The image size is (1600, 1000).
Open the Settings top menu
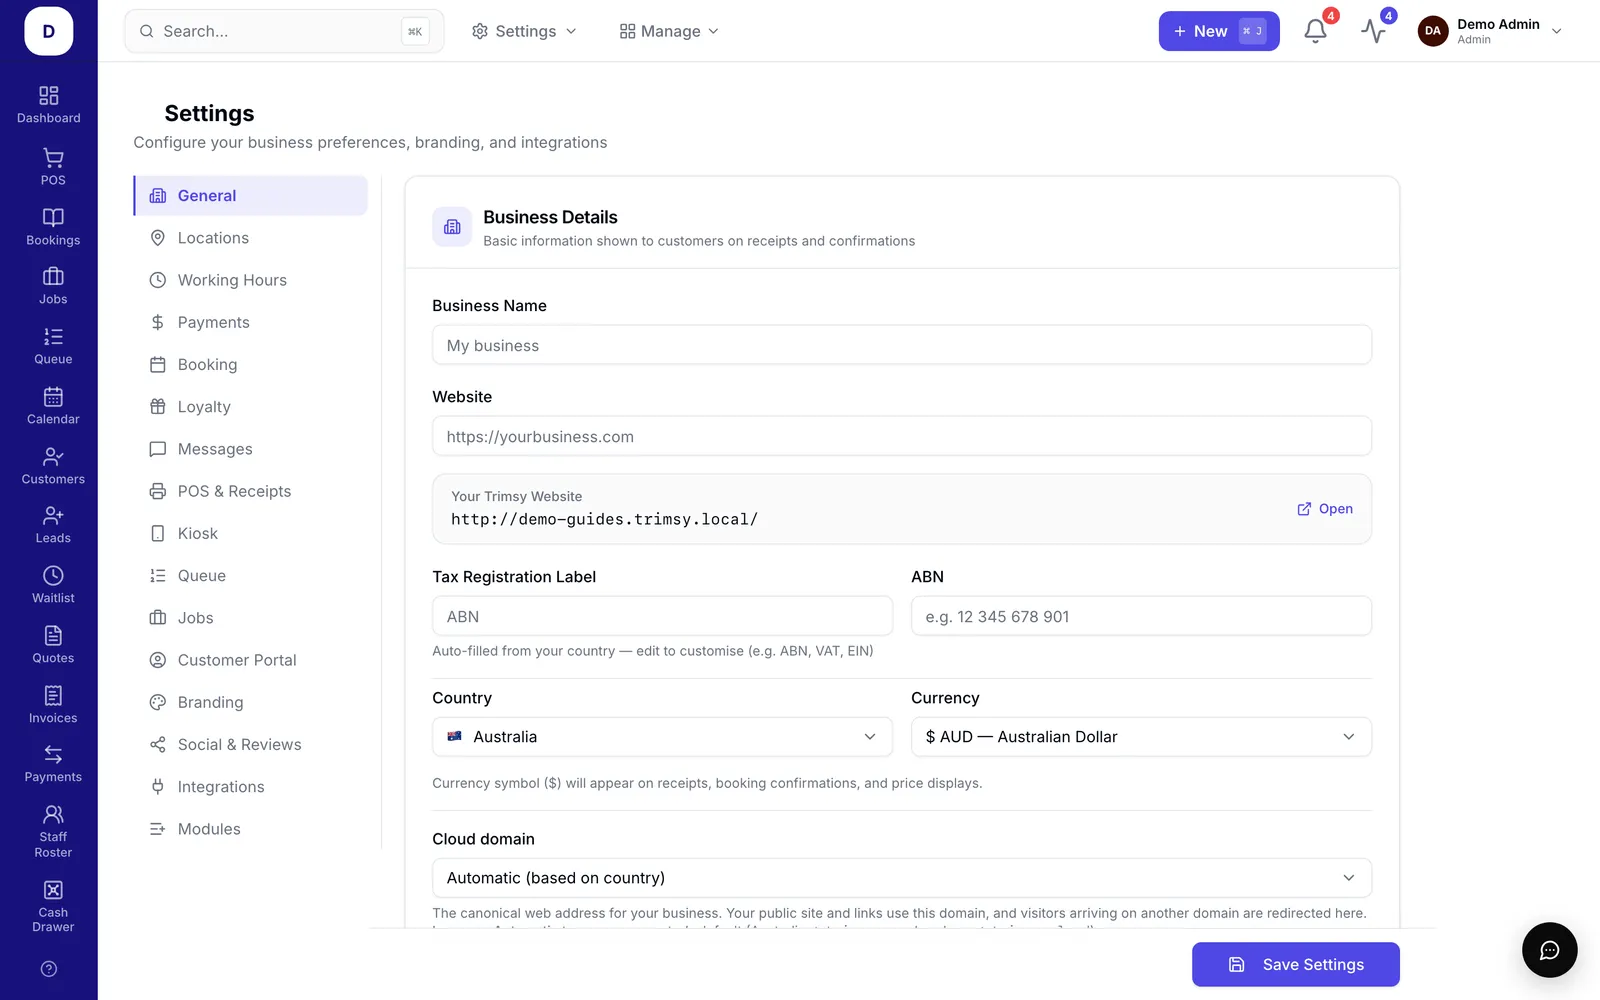(x=524, y=31)
